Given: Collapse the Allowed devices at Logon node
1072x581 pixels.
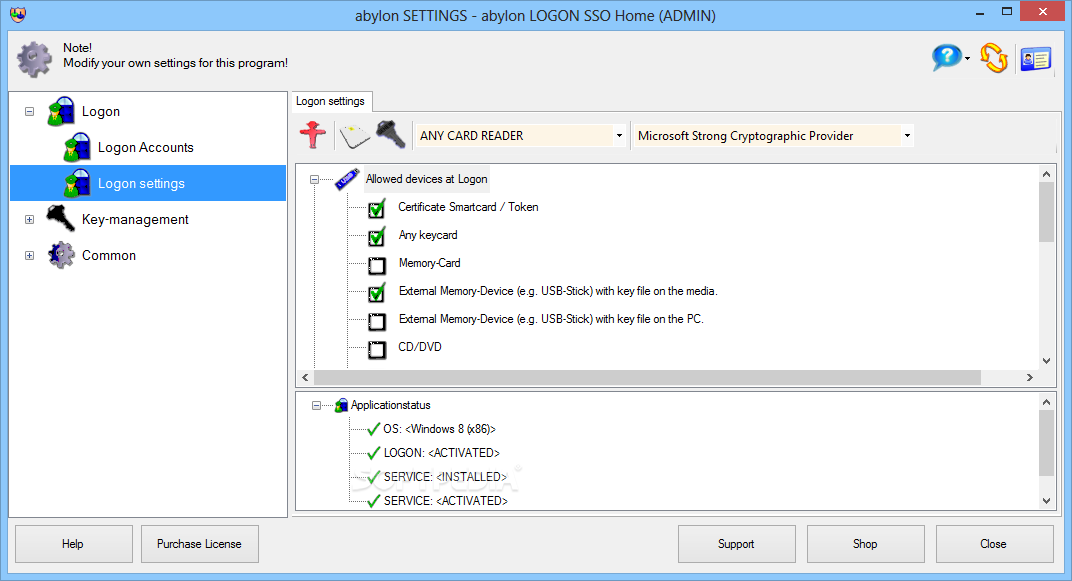Looking at the screenshot, I should coord(314,180).
